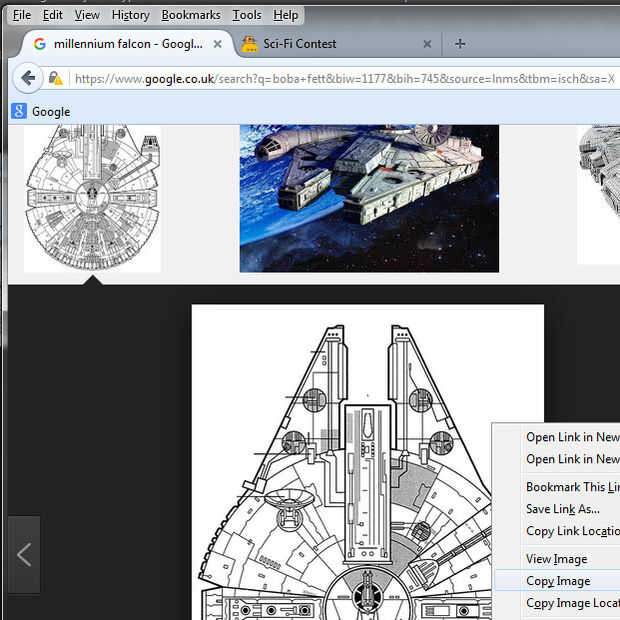Select the partially visible grey Falcon thumbnail
Image resolution: width=620 pixels, height=620 pixels.
coord(599,194)
